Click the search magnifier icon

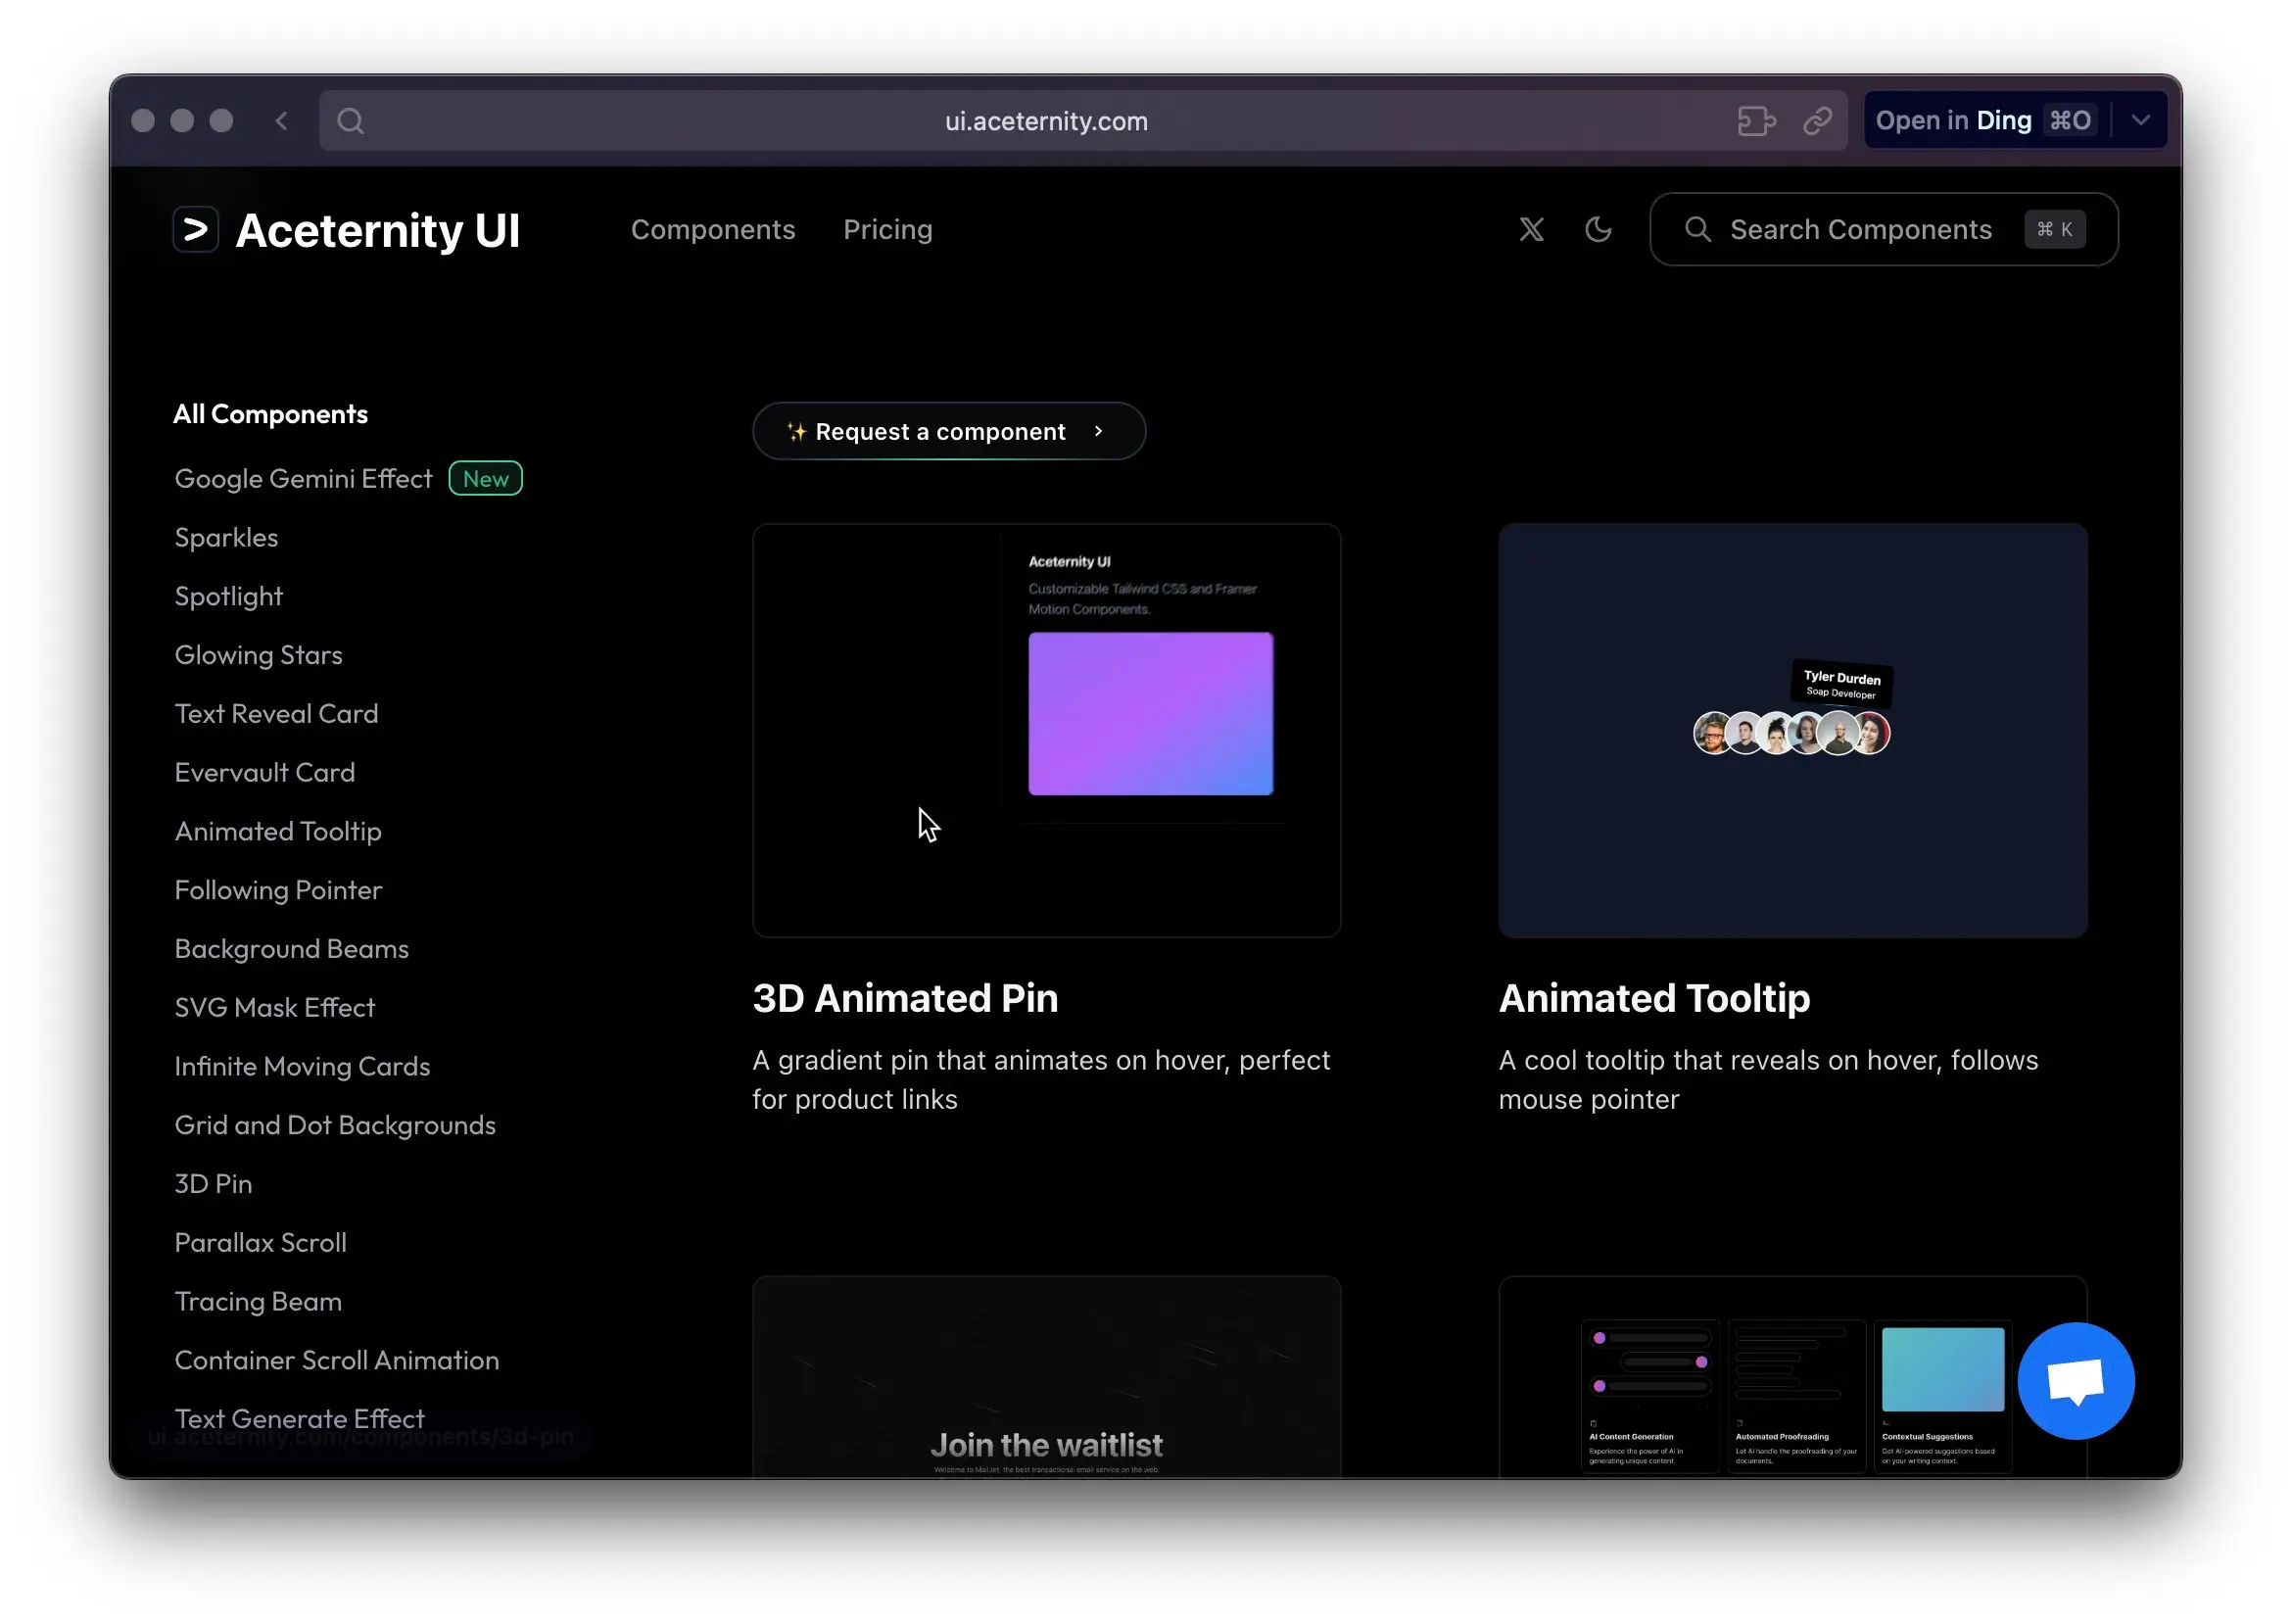click(x=1697, y=228)
